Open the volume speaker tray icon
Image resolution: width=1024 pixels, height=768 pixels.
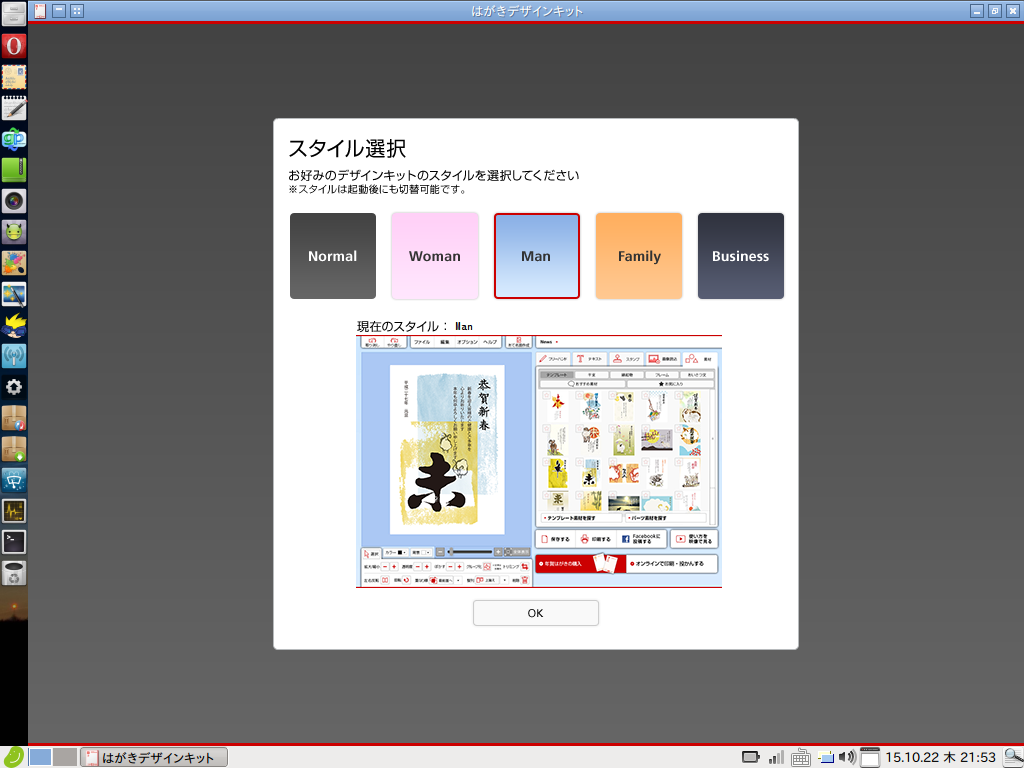(x=847, y=757)
